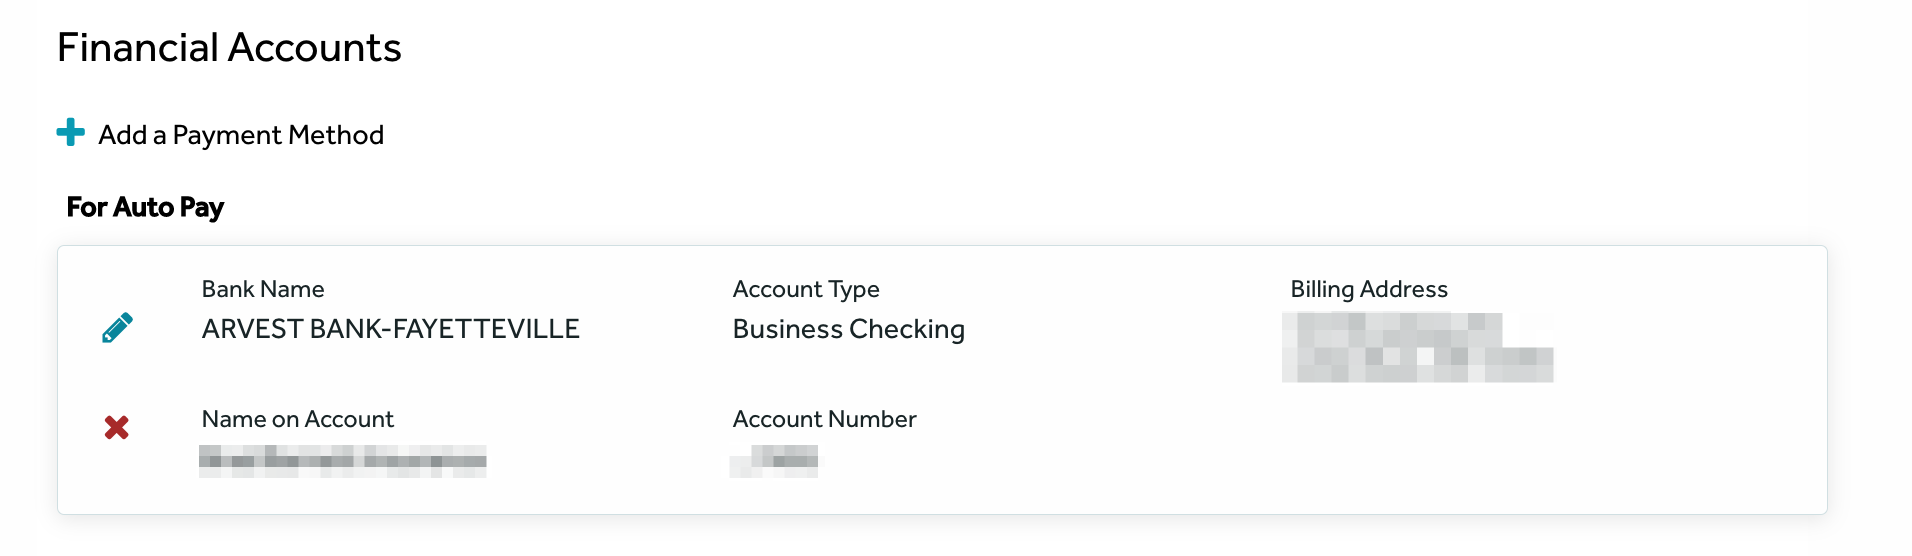Click the Bank Name label
The width and height of the screenshot is (1912, 556).
point(263,289)
